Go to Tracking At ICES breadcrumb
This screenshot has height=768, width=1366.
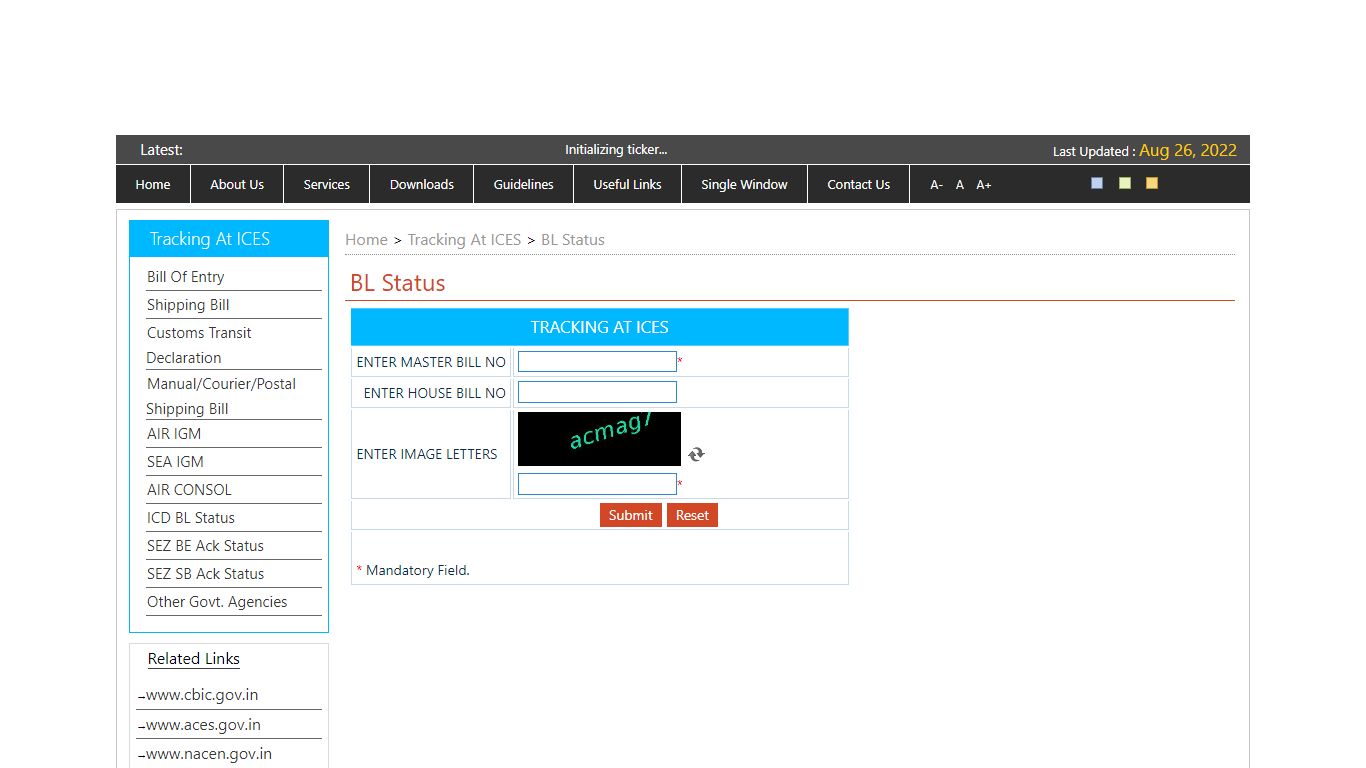click(x=464, y=240)
